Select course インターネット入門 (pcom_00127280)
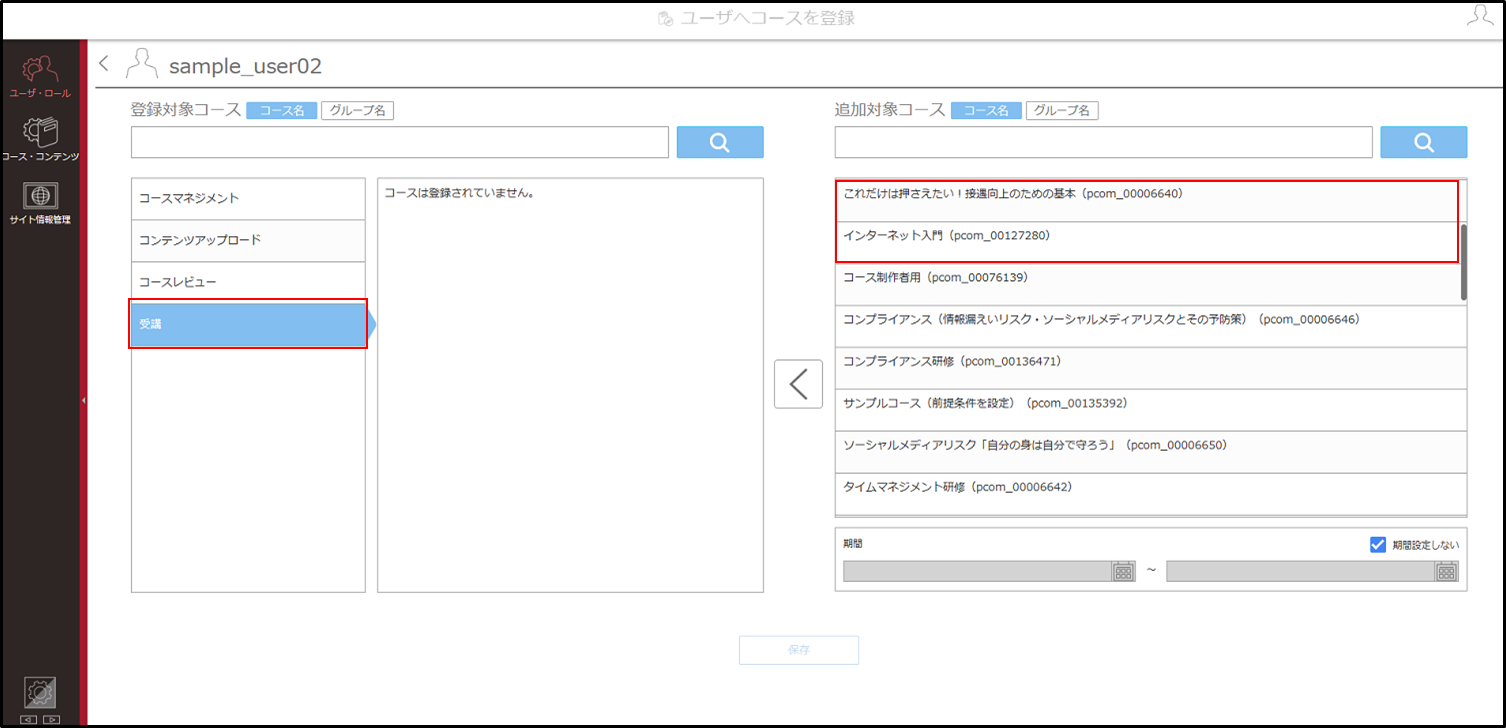Viewport: 1506px width, 728px height. point(1147,242)
